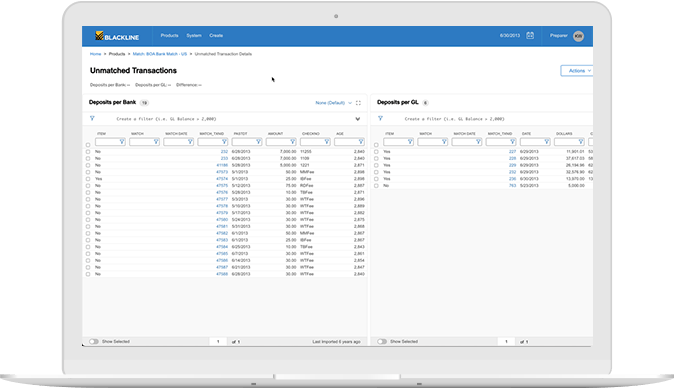This screenshot has height=390, width=674.
Task: Check the bank row with check number 11255
Action: click(x=88, y=152)
